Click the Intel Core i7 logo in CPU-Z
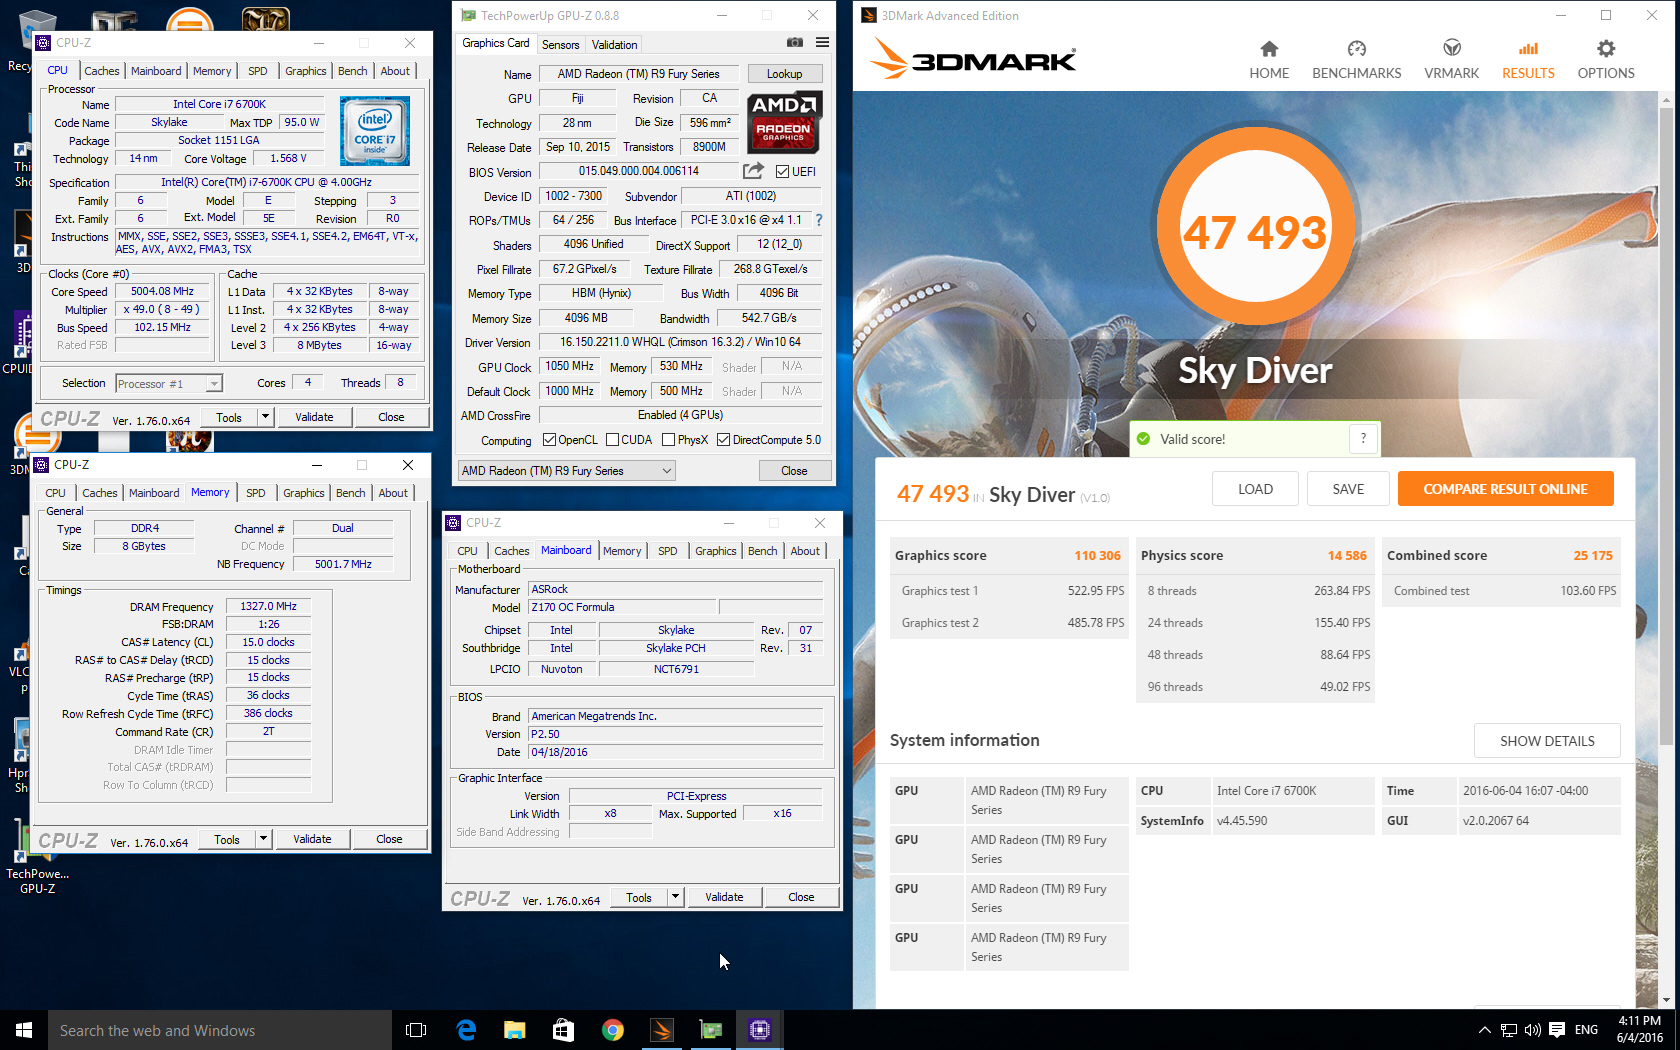 375,131
